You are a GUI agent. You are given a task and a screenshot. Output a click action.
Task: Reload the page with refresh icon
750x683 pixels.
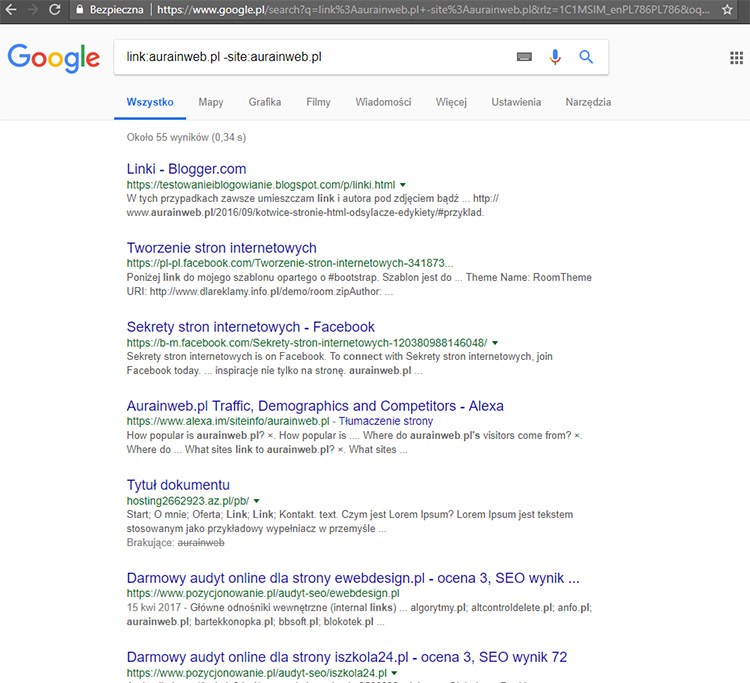[55, 9]
